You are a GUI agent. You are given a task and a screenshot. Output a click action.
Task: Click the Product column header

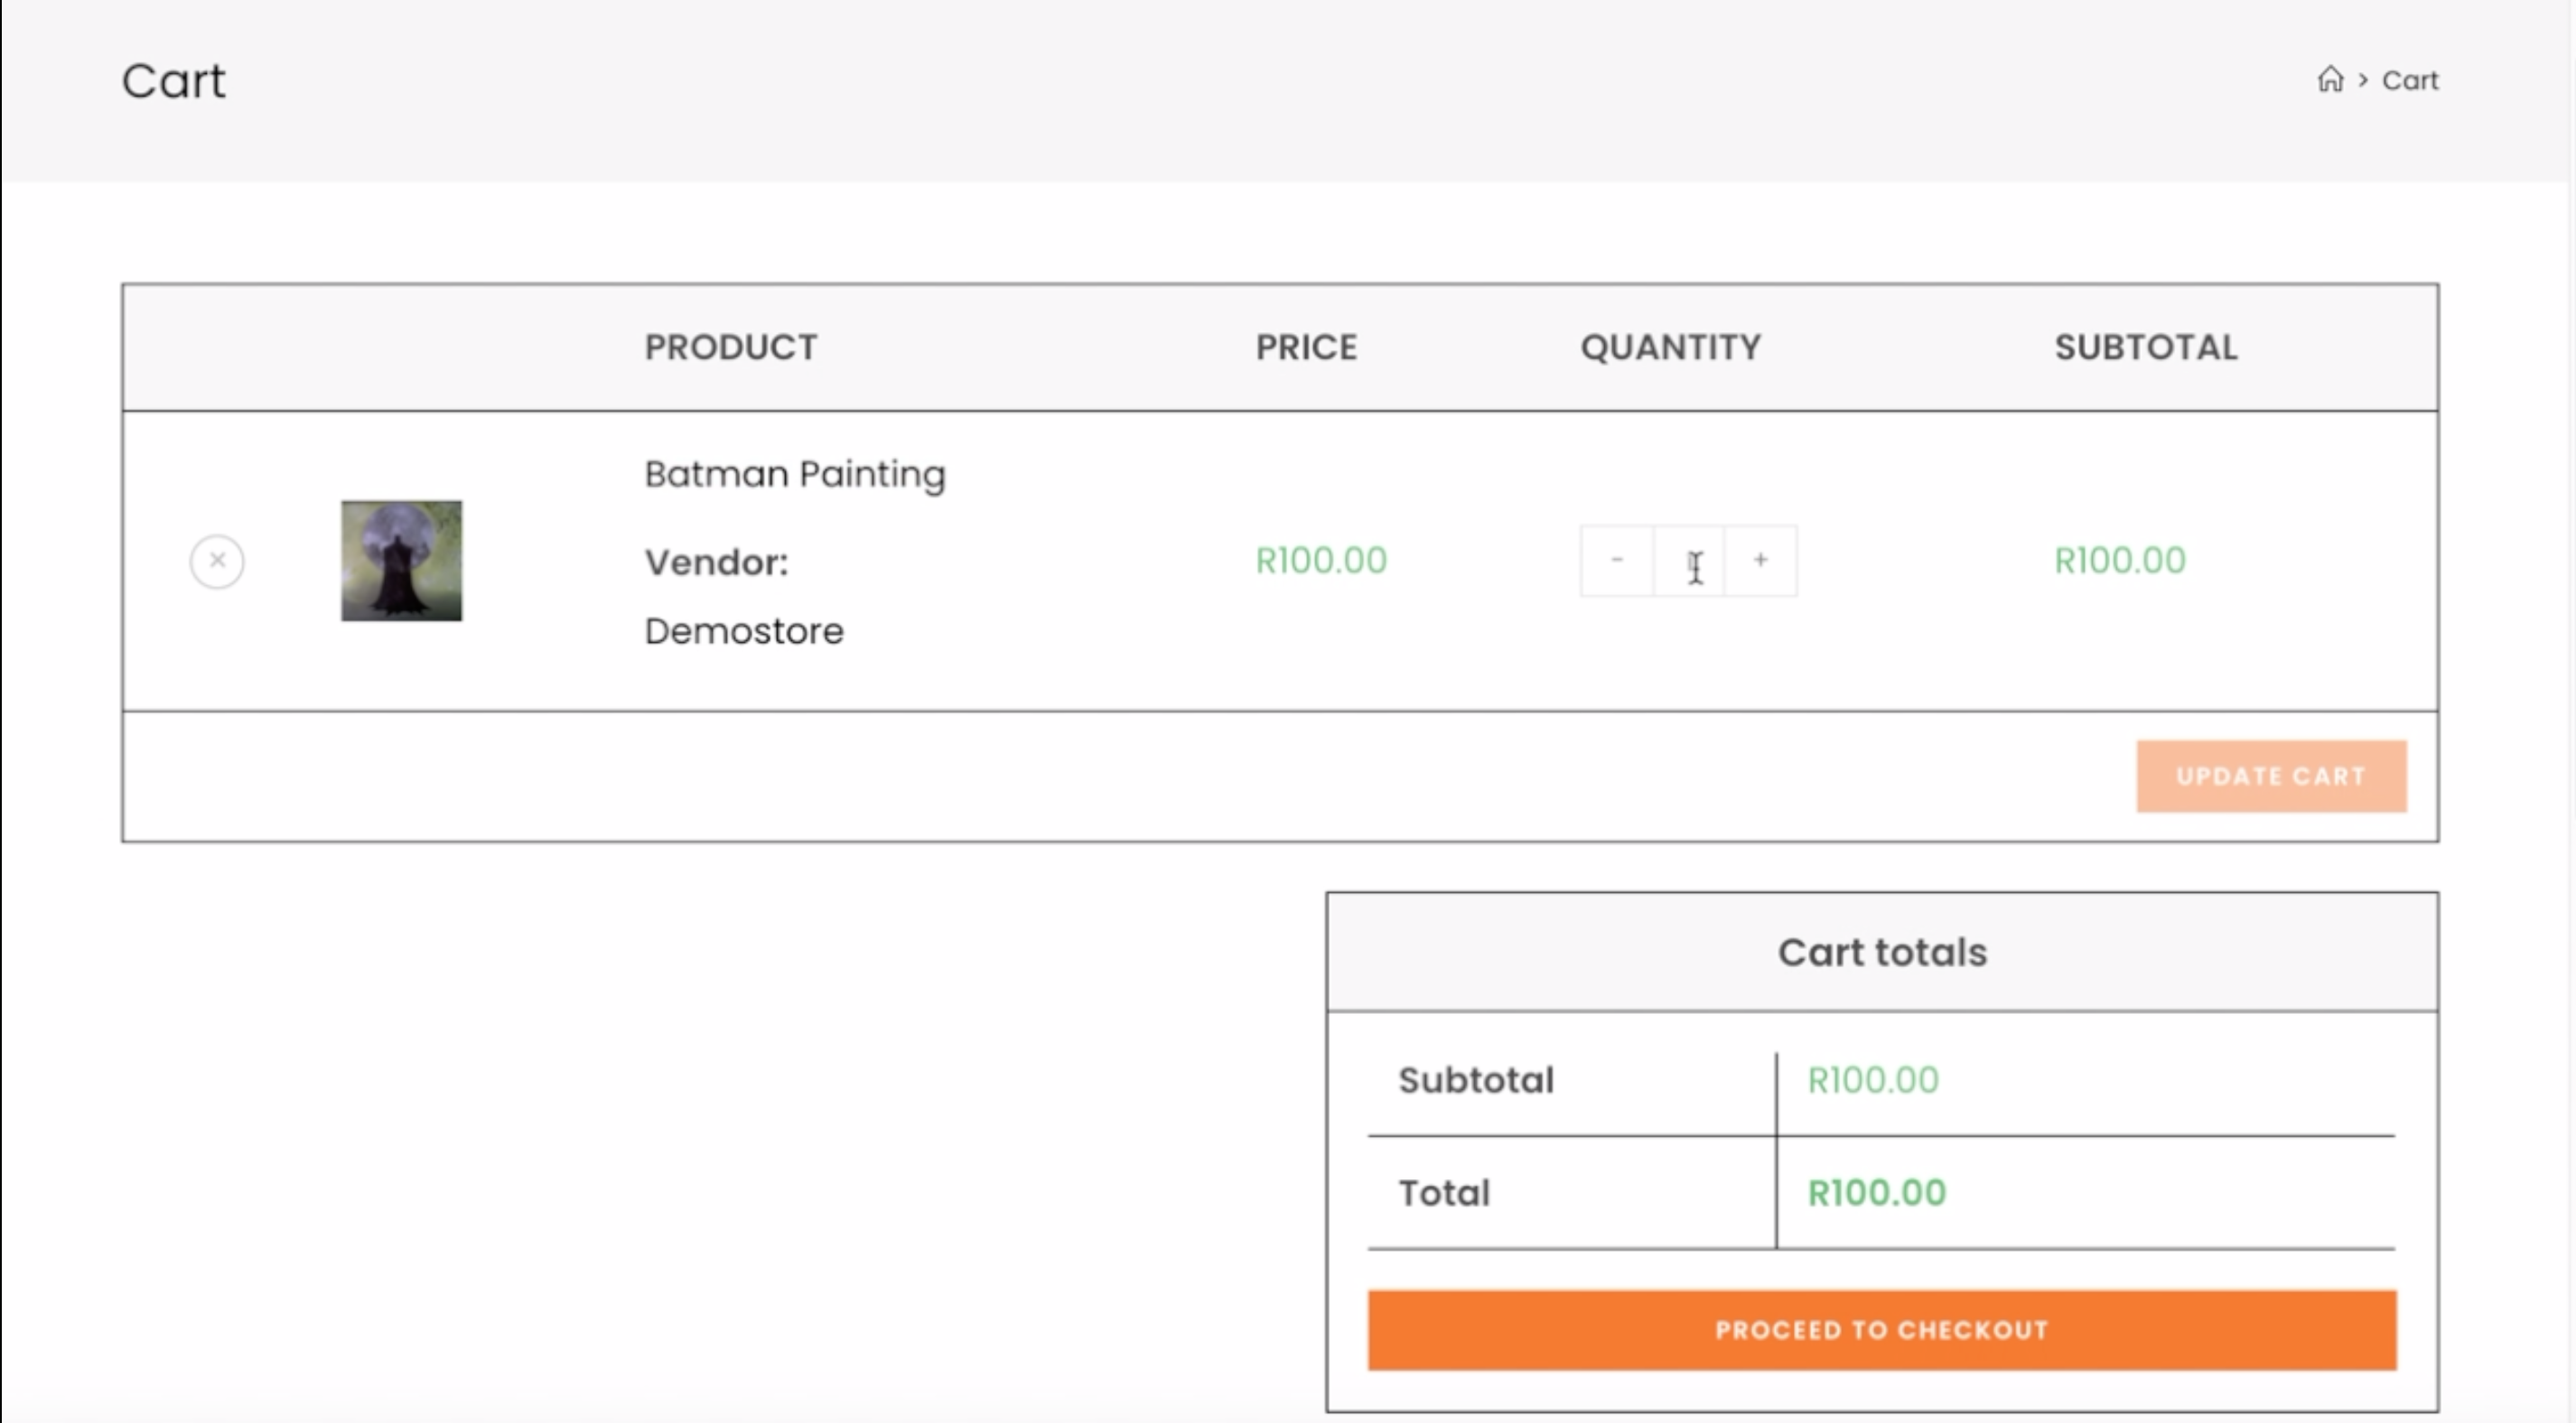point(730,347)
